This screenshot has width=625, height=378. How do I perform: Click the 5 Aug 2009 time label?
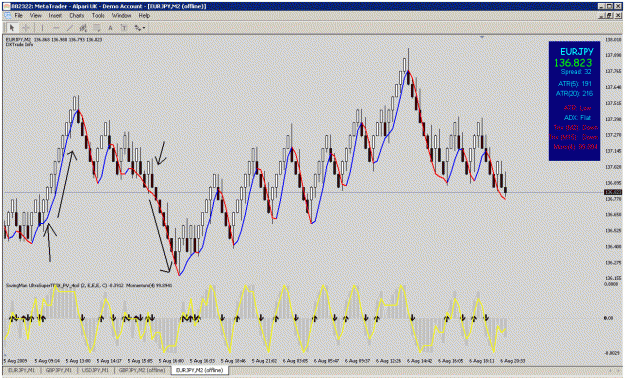coord(15,361)
